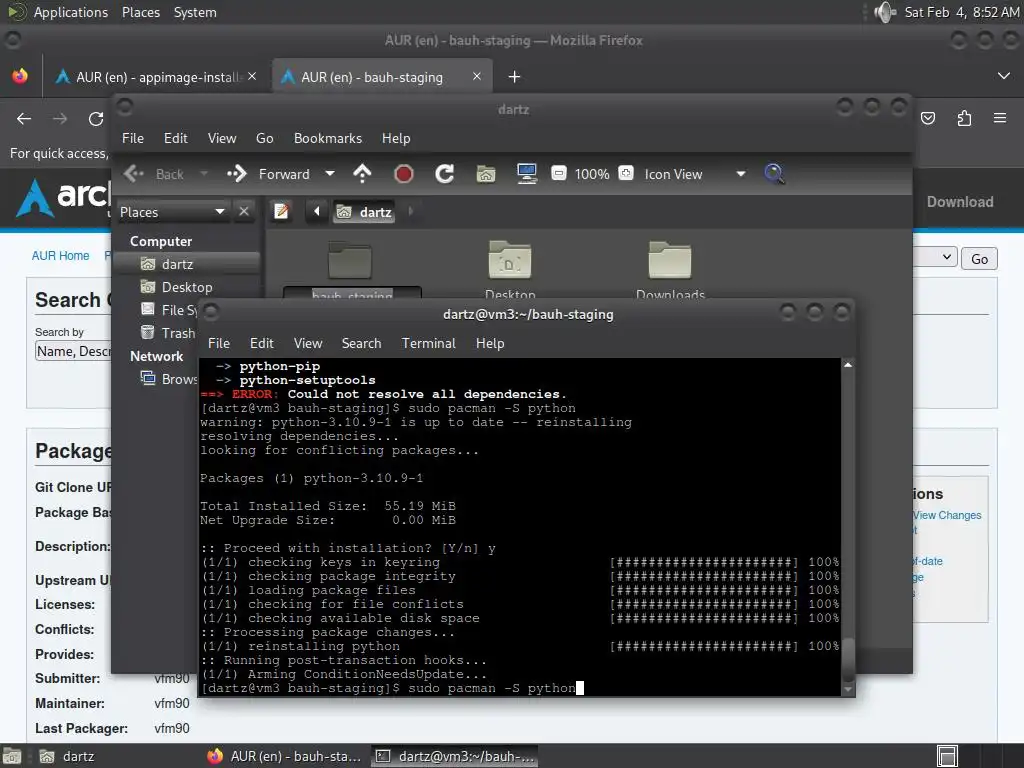Viewport: 1024px width, 768px height.
Task: Open the file manager Go menu
Action: (x=264, y=138)
